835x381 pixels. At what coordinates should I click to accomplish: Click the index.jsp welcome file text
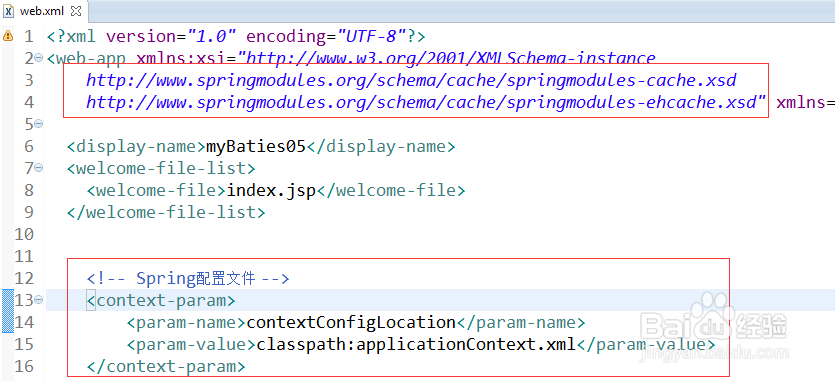(272, 190)
